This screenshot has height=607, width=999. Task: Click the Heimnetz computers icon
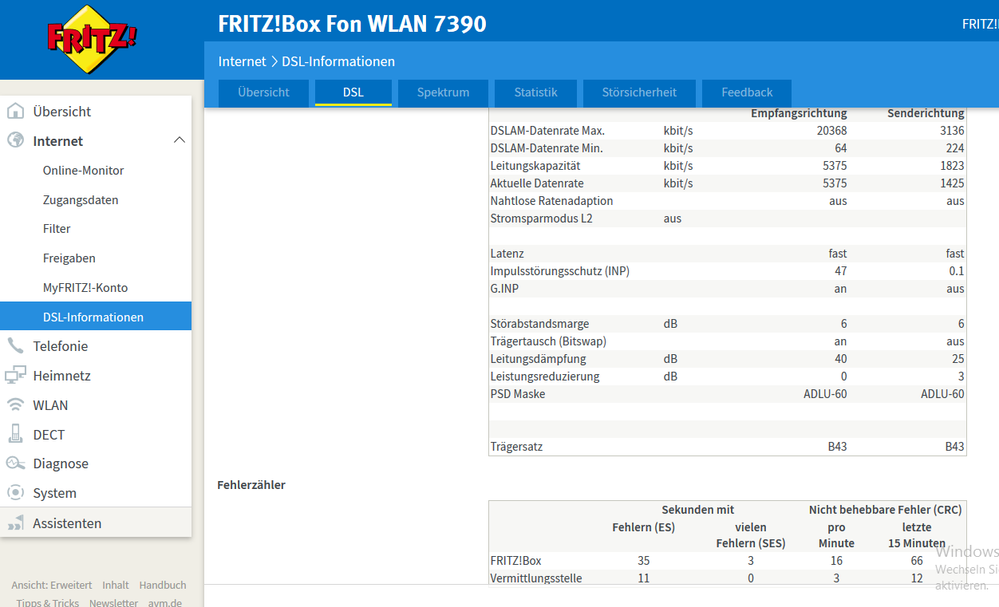[15, 375]
